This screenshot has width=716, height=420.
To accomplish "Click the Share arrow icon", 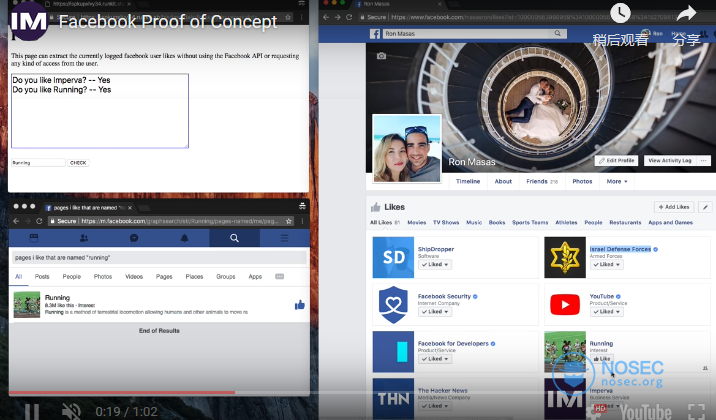I will 686,13.
